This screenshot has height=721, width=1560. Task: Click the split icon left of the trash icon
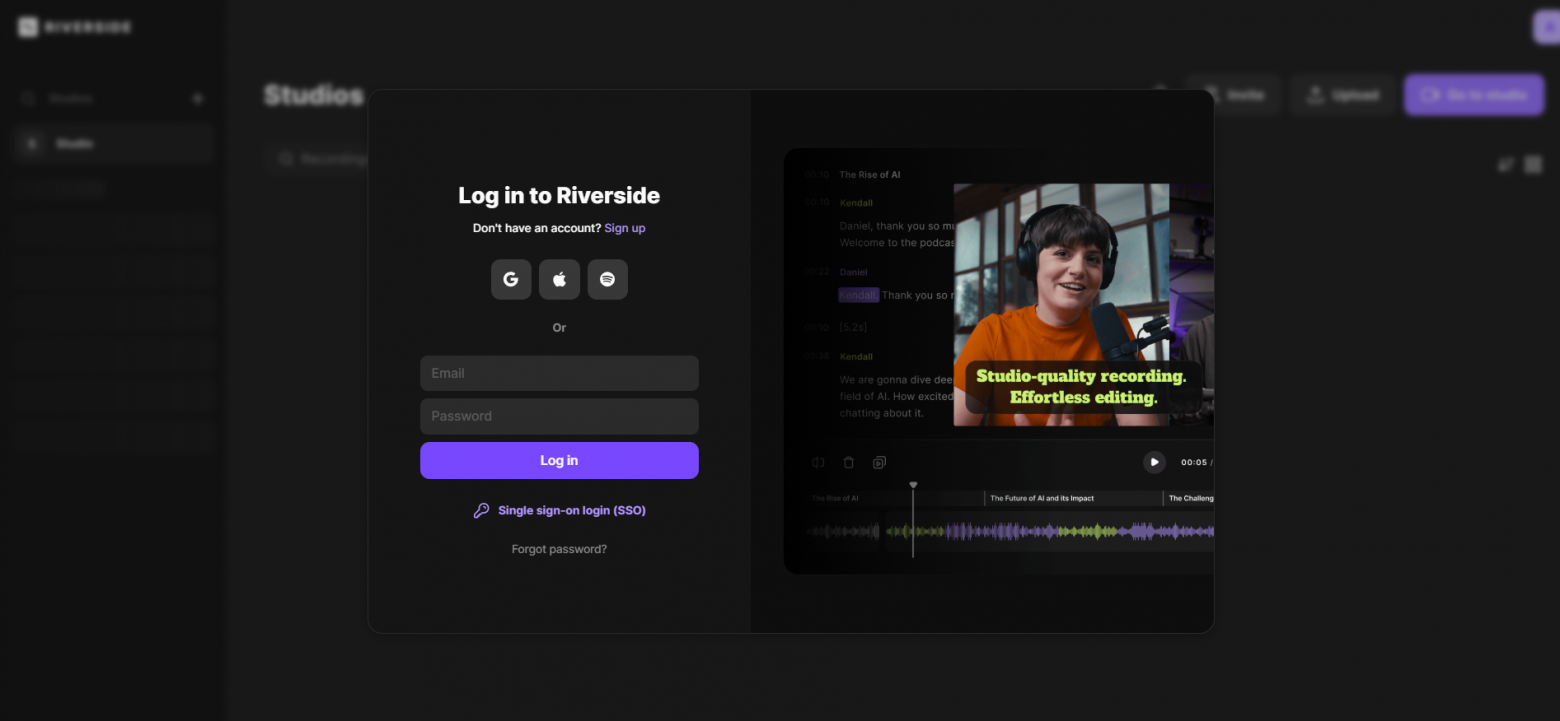click(x=818, y=462)
